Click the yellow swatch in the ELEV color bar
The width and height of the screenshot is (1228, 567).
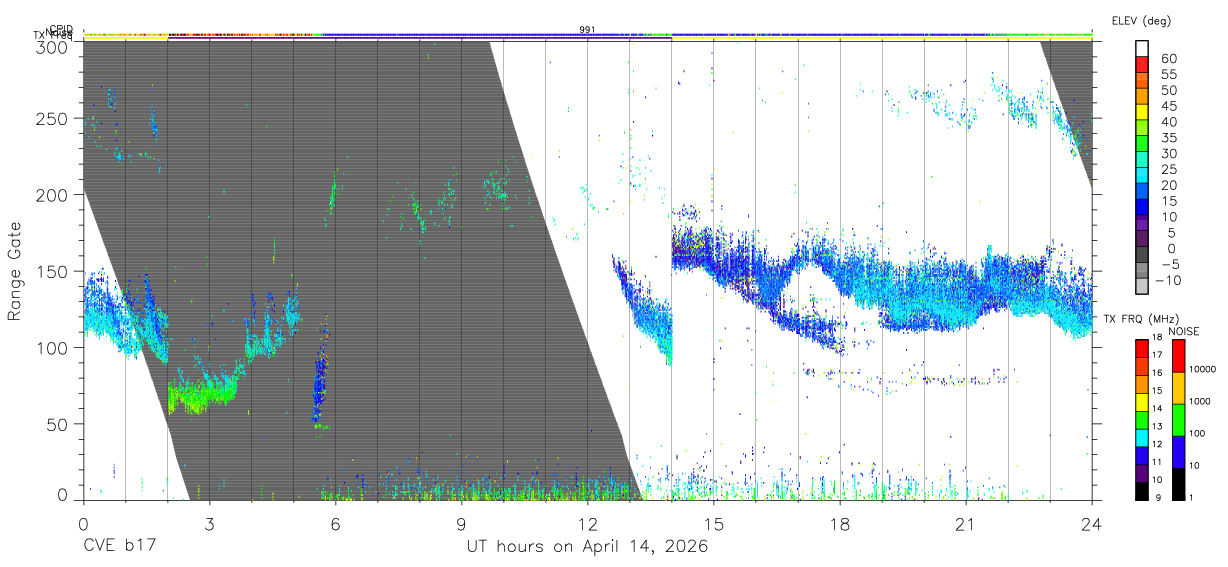pos(1142,112)
